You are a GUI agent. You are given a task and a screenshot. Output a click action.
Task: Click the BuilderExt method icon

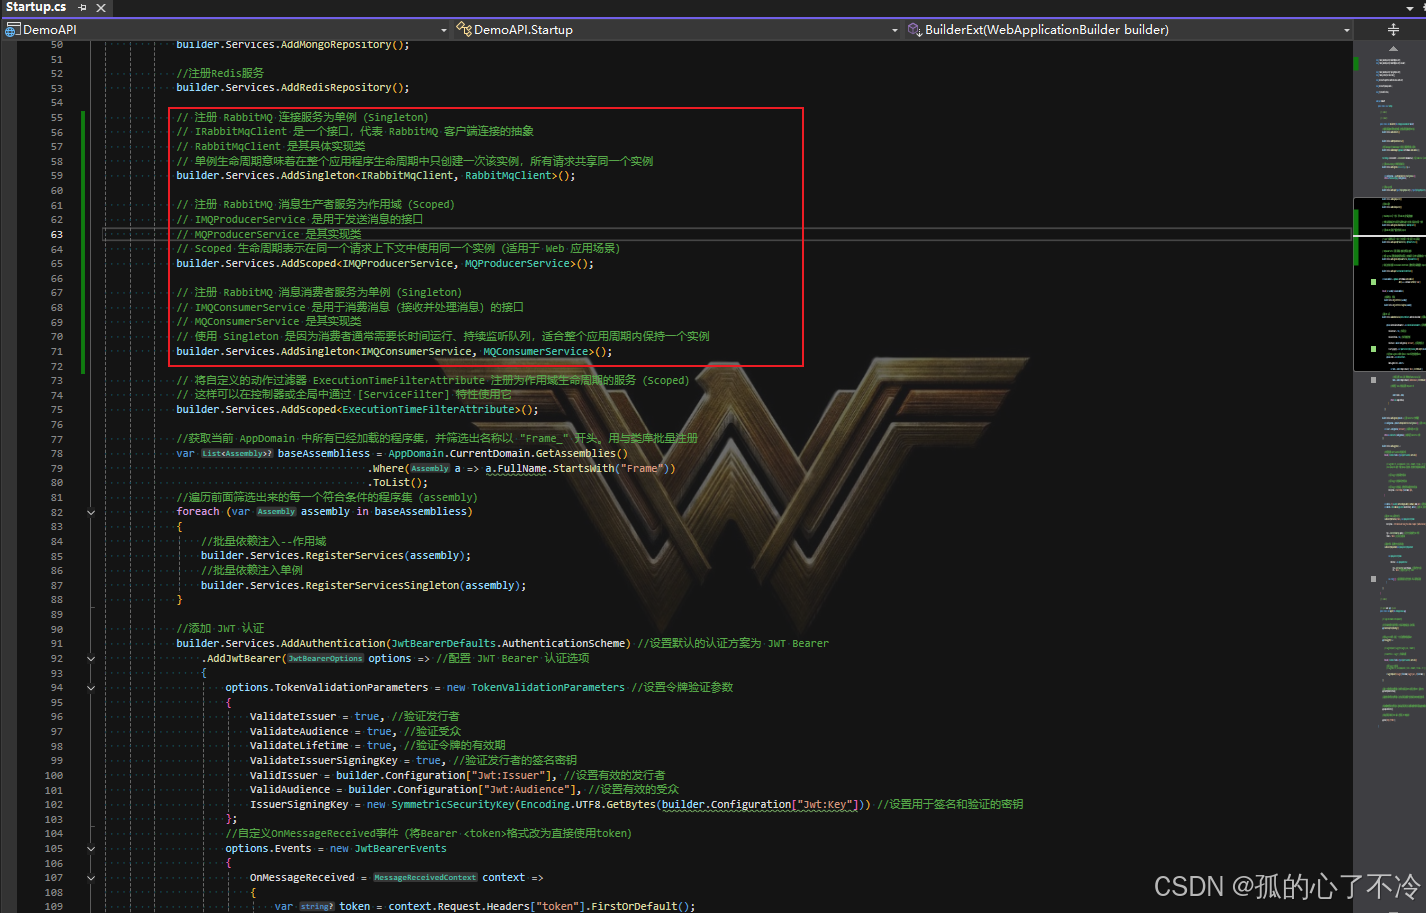(914, 30)
